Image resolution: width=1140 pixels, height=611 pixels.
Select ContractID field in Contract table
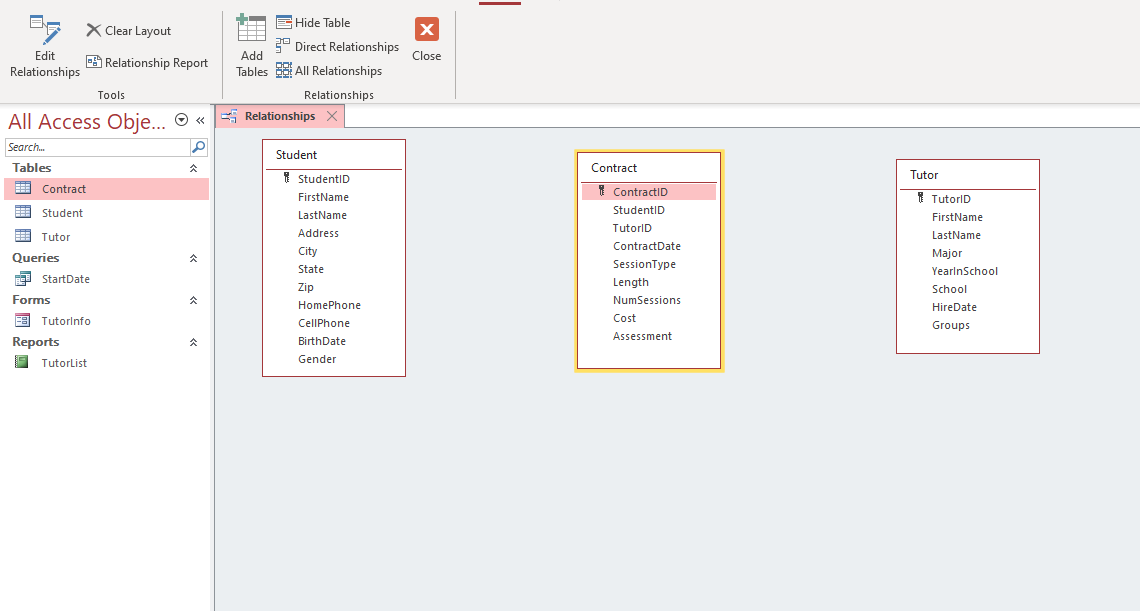click(x=649, y=192)
